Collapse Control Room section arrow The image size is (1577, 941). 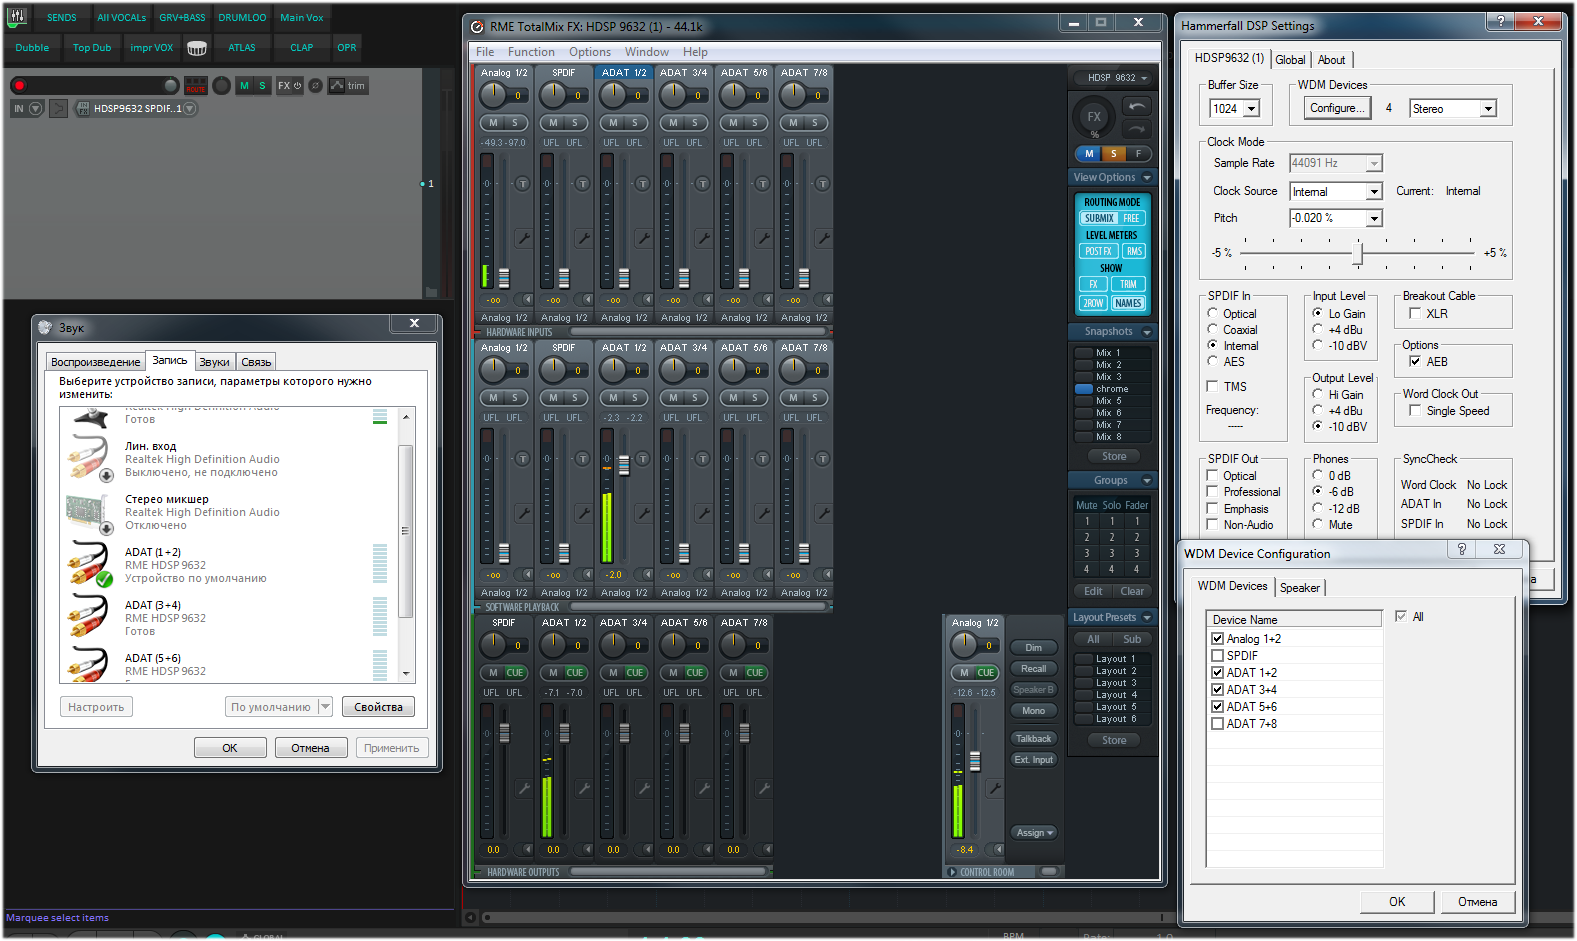(x=952, y=872)
